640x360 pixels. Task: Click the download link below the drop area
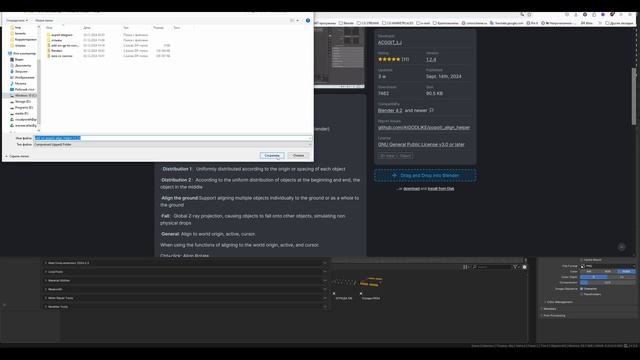[x=411, y=189]
